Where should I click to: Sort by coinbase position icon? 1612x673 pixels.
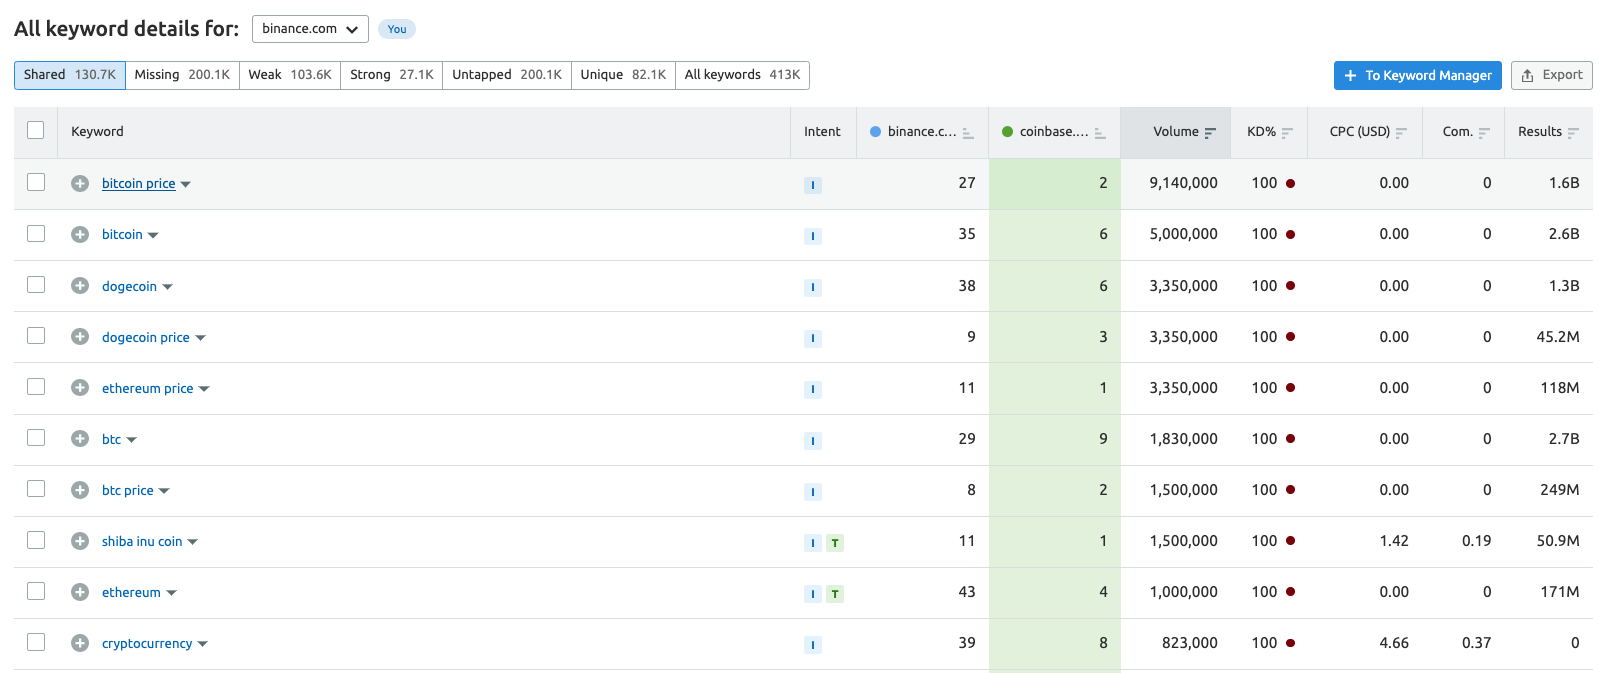(x=1100, y=133)
